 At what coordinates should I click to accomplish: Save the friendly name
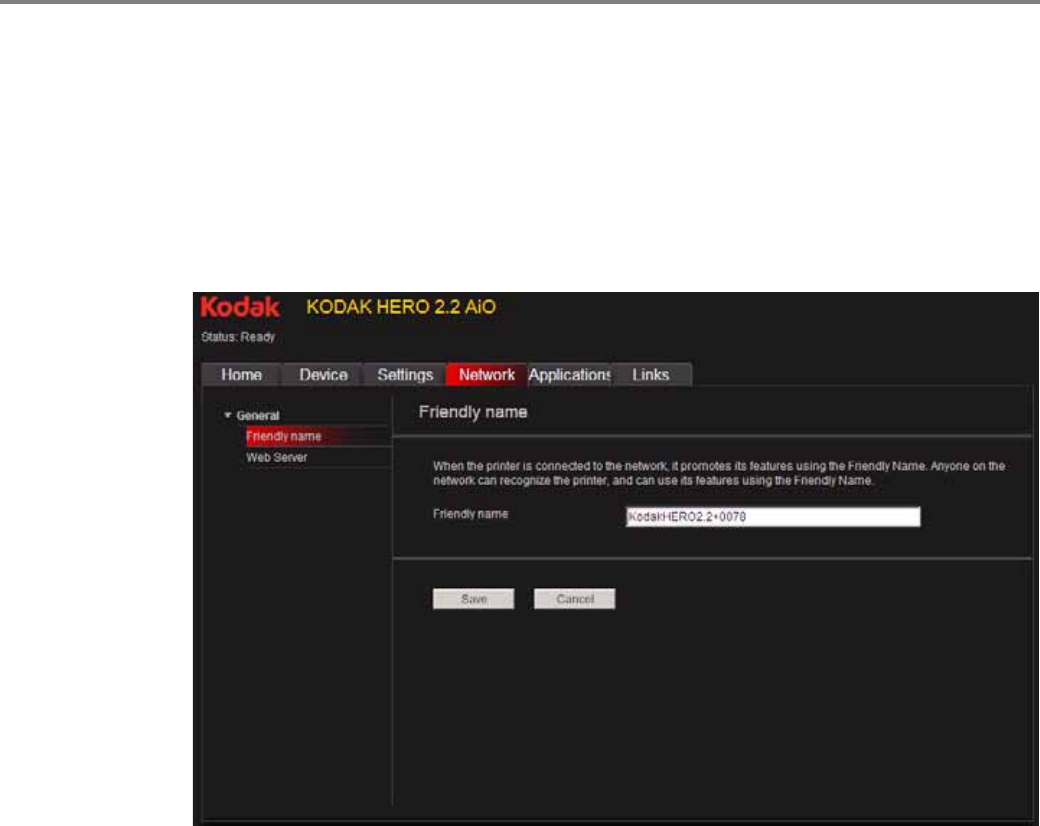point(474,598)
